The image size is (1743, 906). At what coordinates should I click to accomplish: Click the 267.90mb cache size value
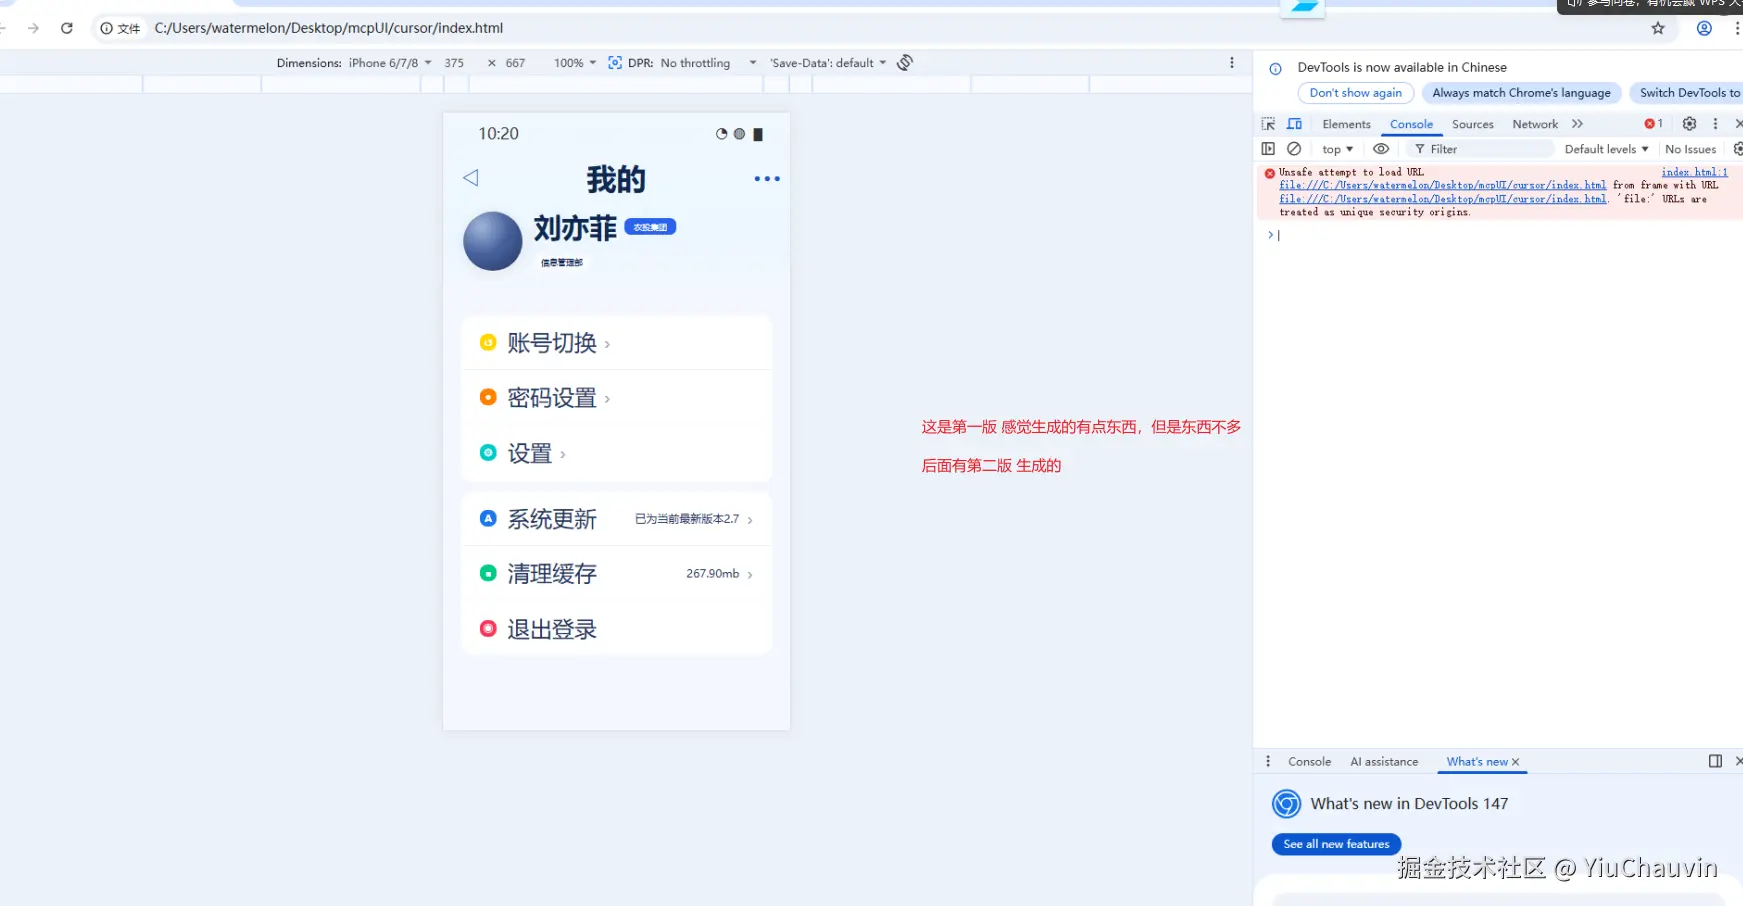coord(712,574)
